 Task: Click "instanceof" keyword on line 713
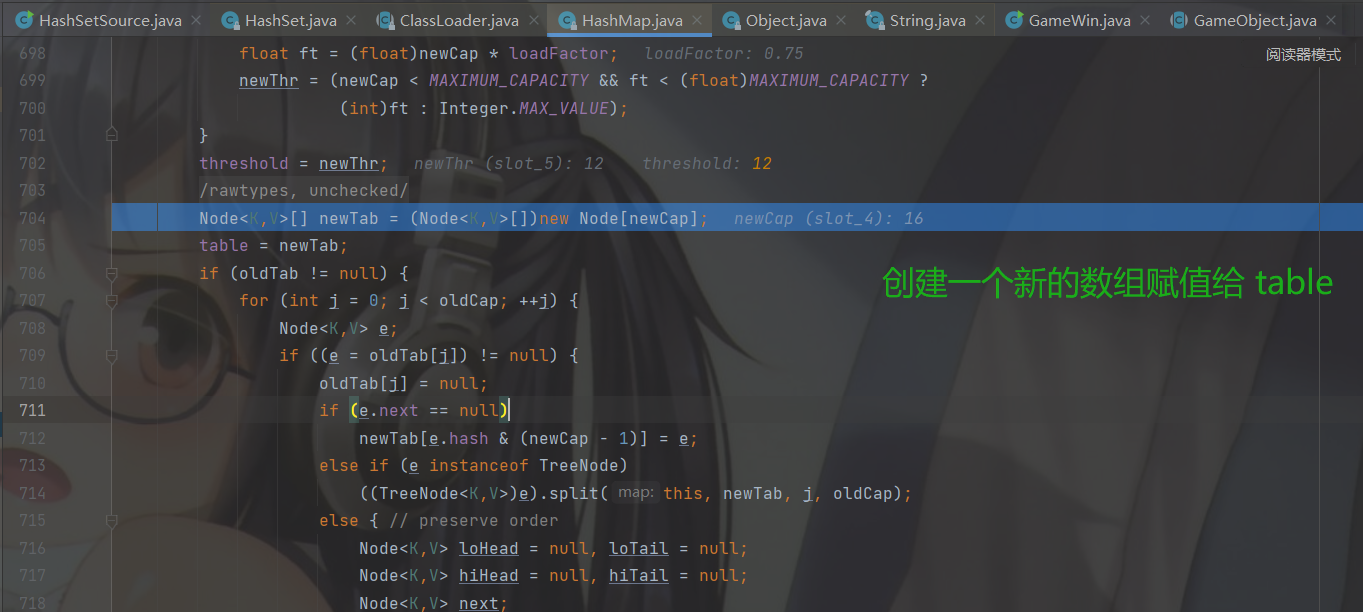tap(479, 465)
